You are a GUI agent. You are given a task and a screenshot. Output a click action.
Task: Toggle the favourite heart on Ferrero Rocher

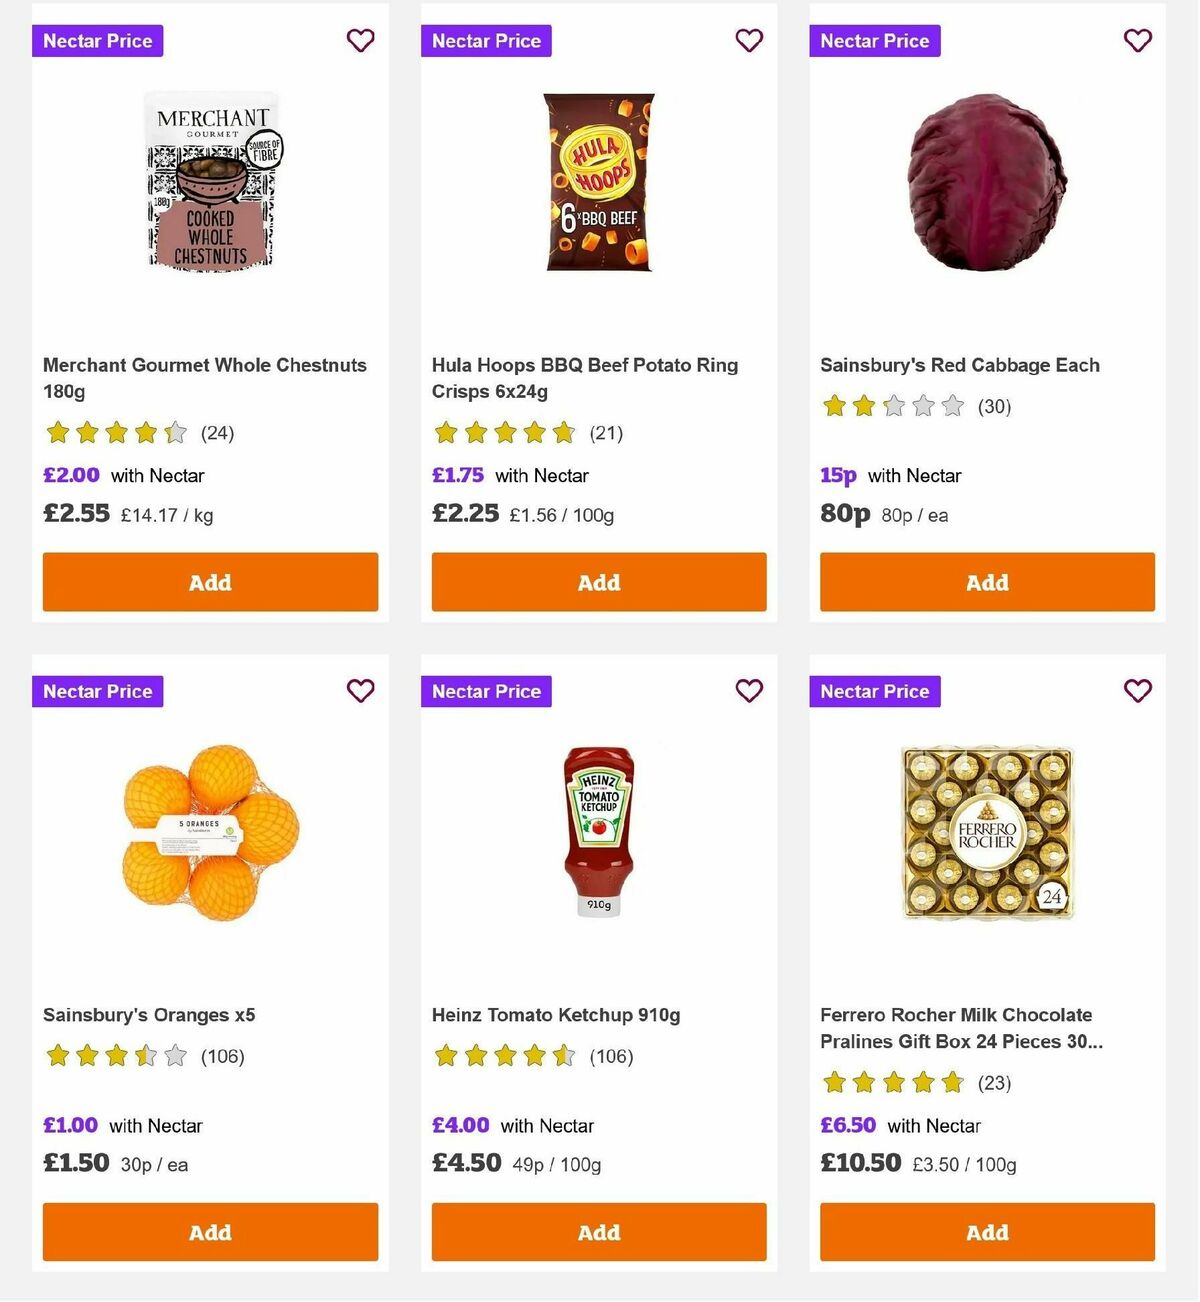[x=1138, y=690]
